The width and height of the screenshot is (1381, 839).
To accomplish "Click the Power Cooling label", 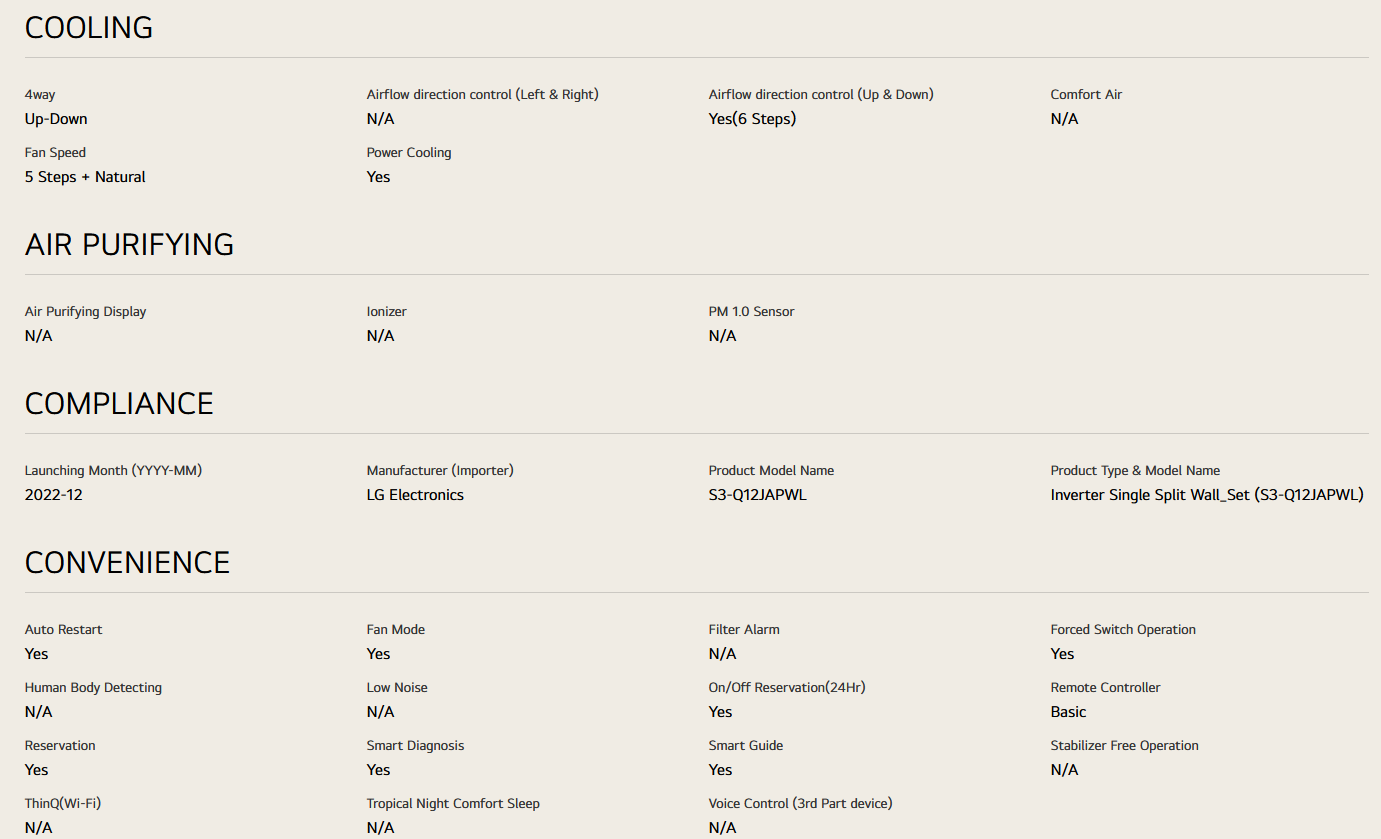I will click(x=409, y=153).
